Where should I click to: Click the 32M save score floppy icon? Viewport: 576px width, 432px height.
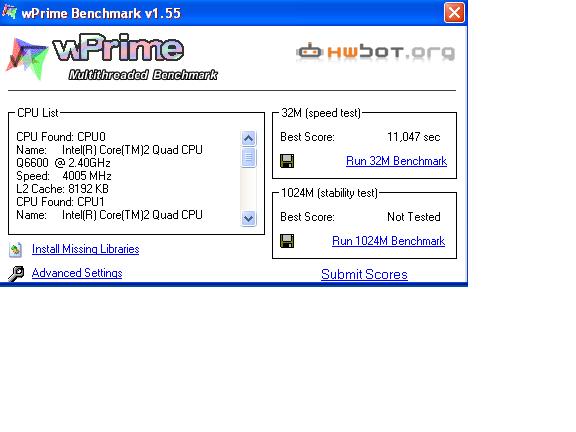pyautogui.click(x=287, y=161)
